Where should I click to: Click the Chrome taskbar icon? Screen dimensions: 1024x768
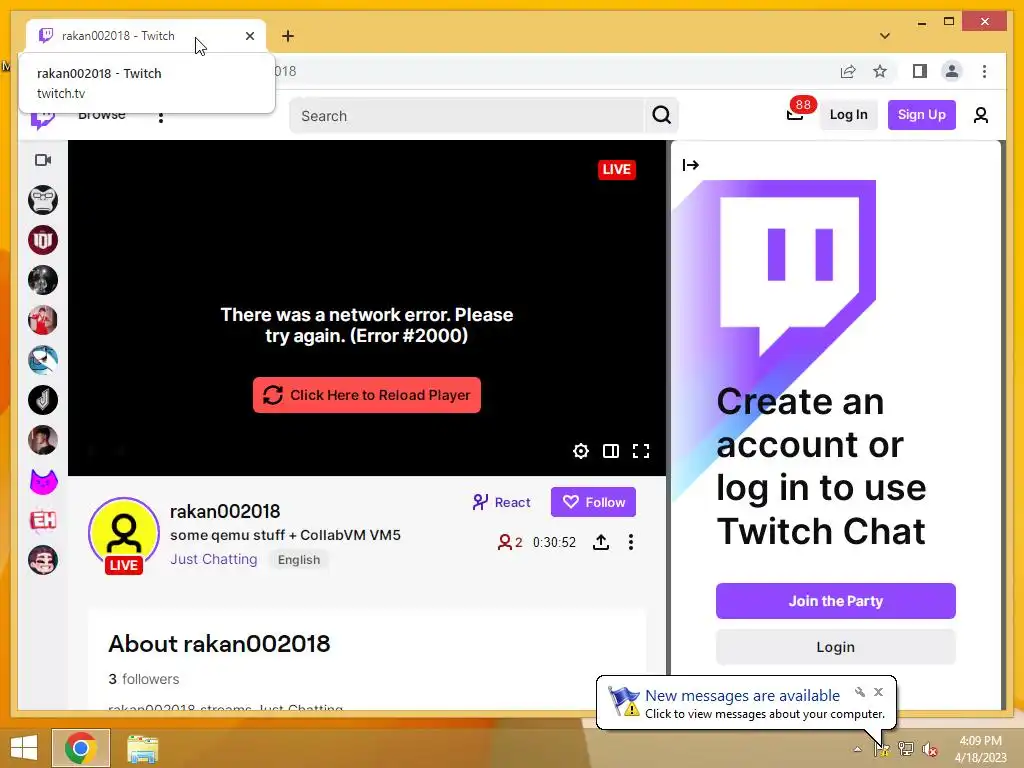point(81,748)
